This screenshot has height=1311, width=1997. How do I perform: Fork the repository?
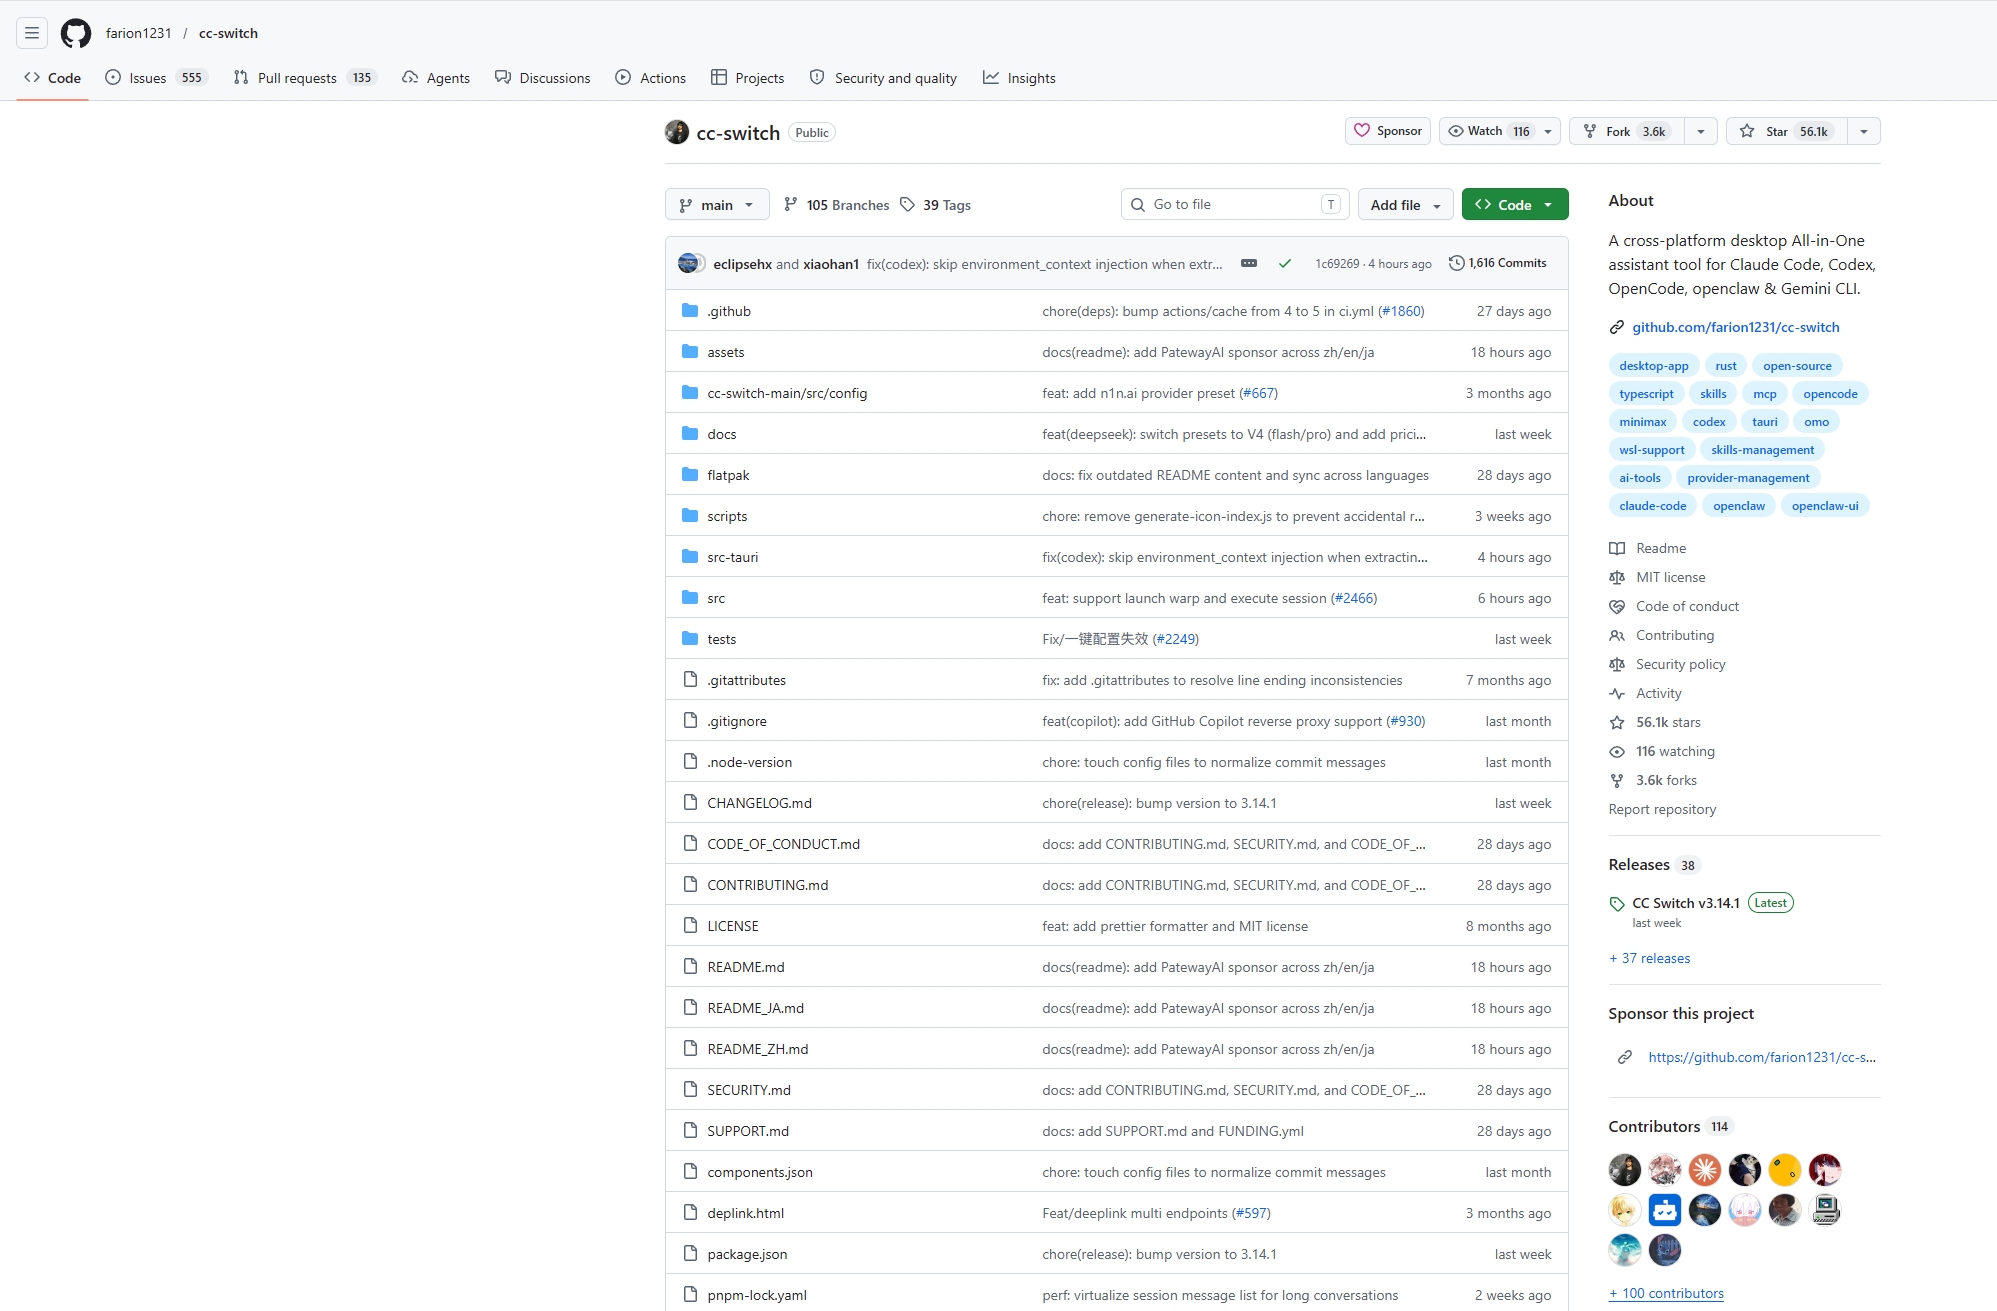[1627, 131]
